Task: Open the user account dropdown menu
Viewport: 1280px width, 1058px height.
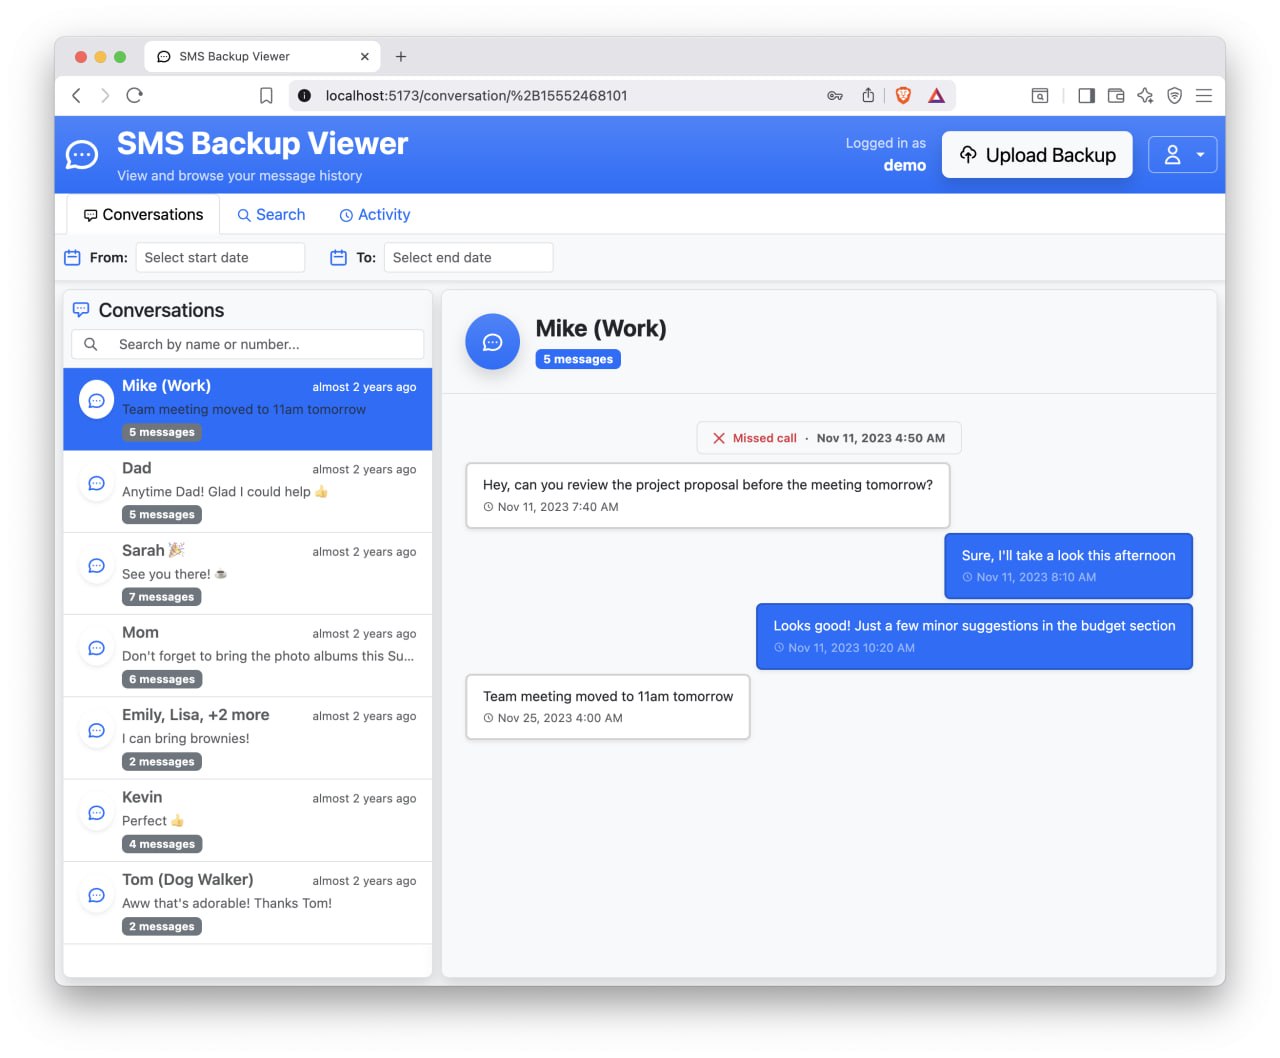Action: click(x=1182, y=155)
